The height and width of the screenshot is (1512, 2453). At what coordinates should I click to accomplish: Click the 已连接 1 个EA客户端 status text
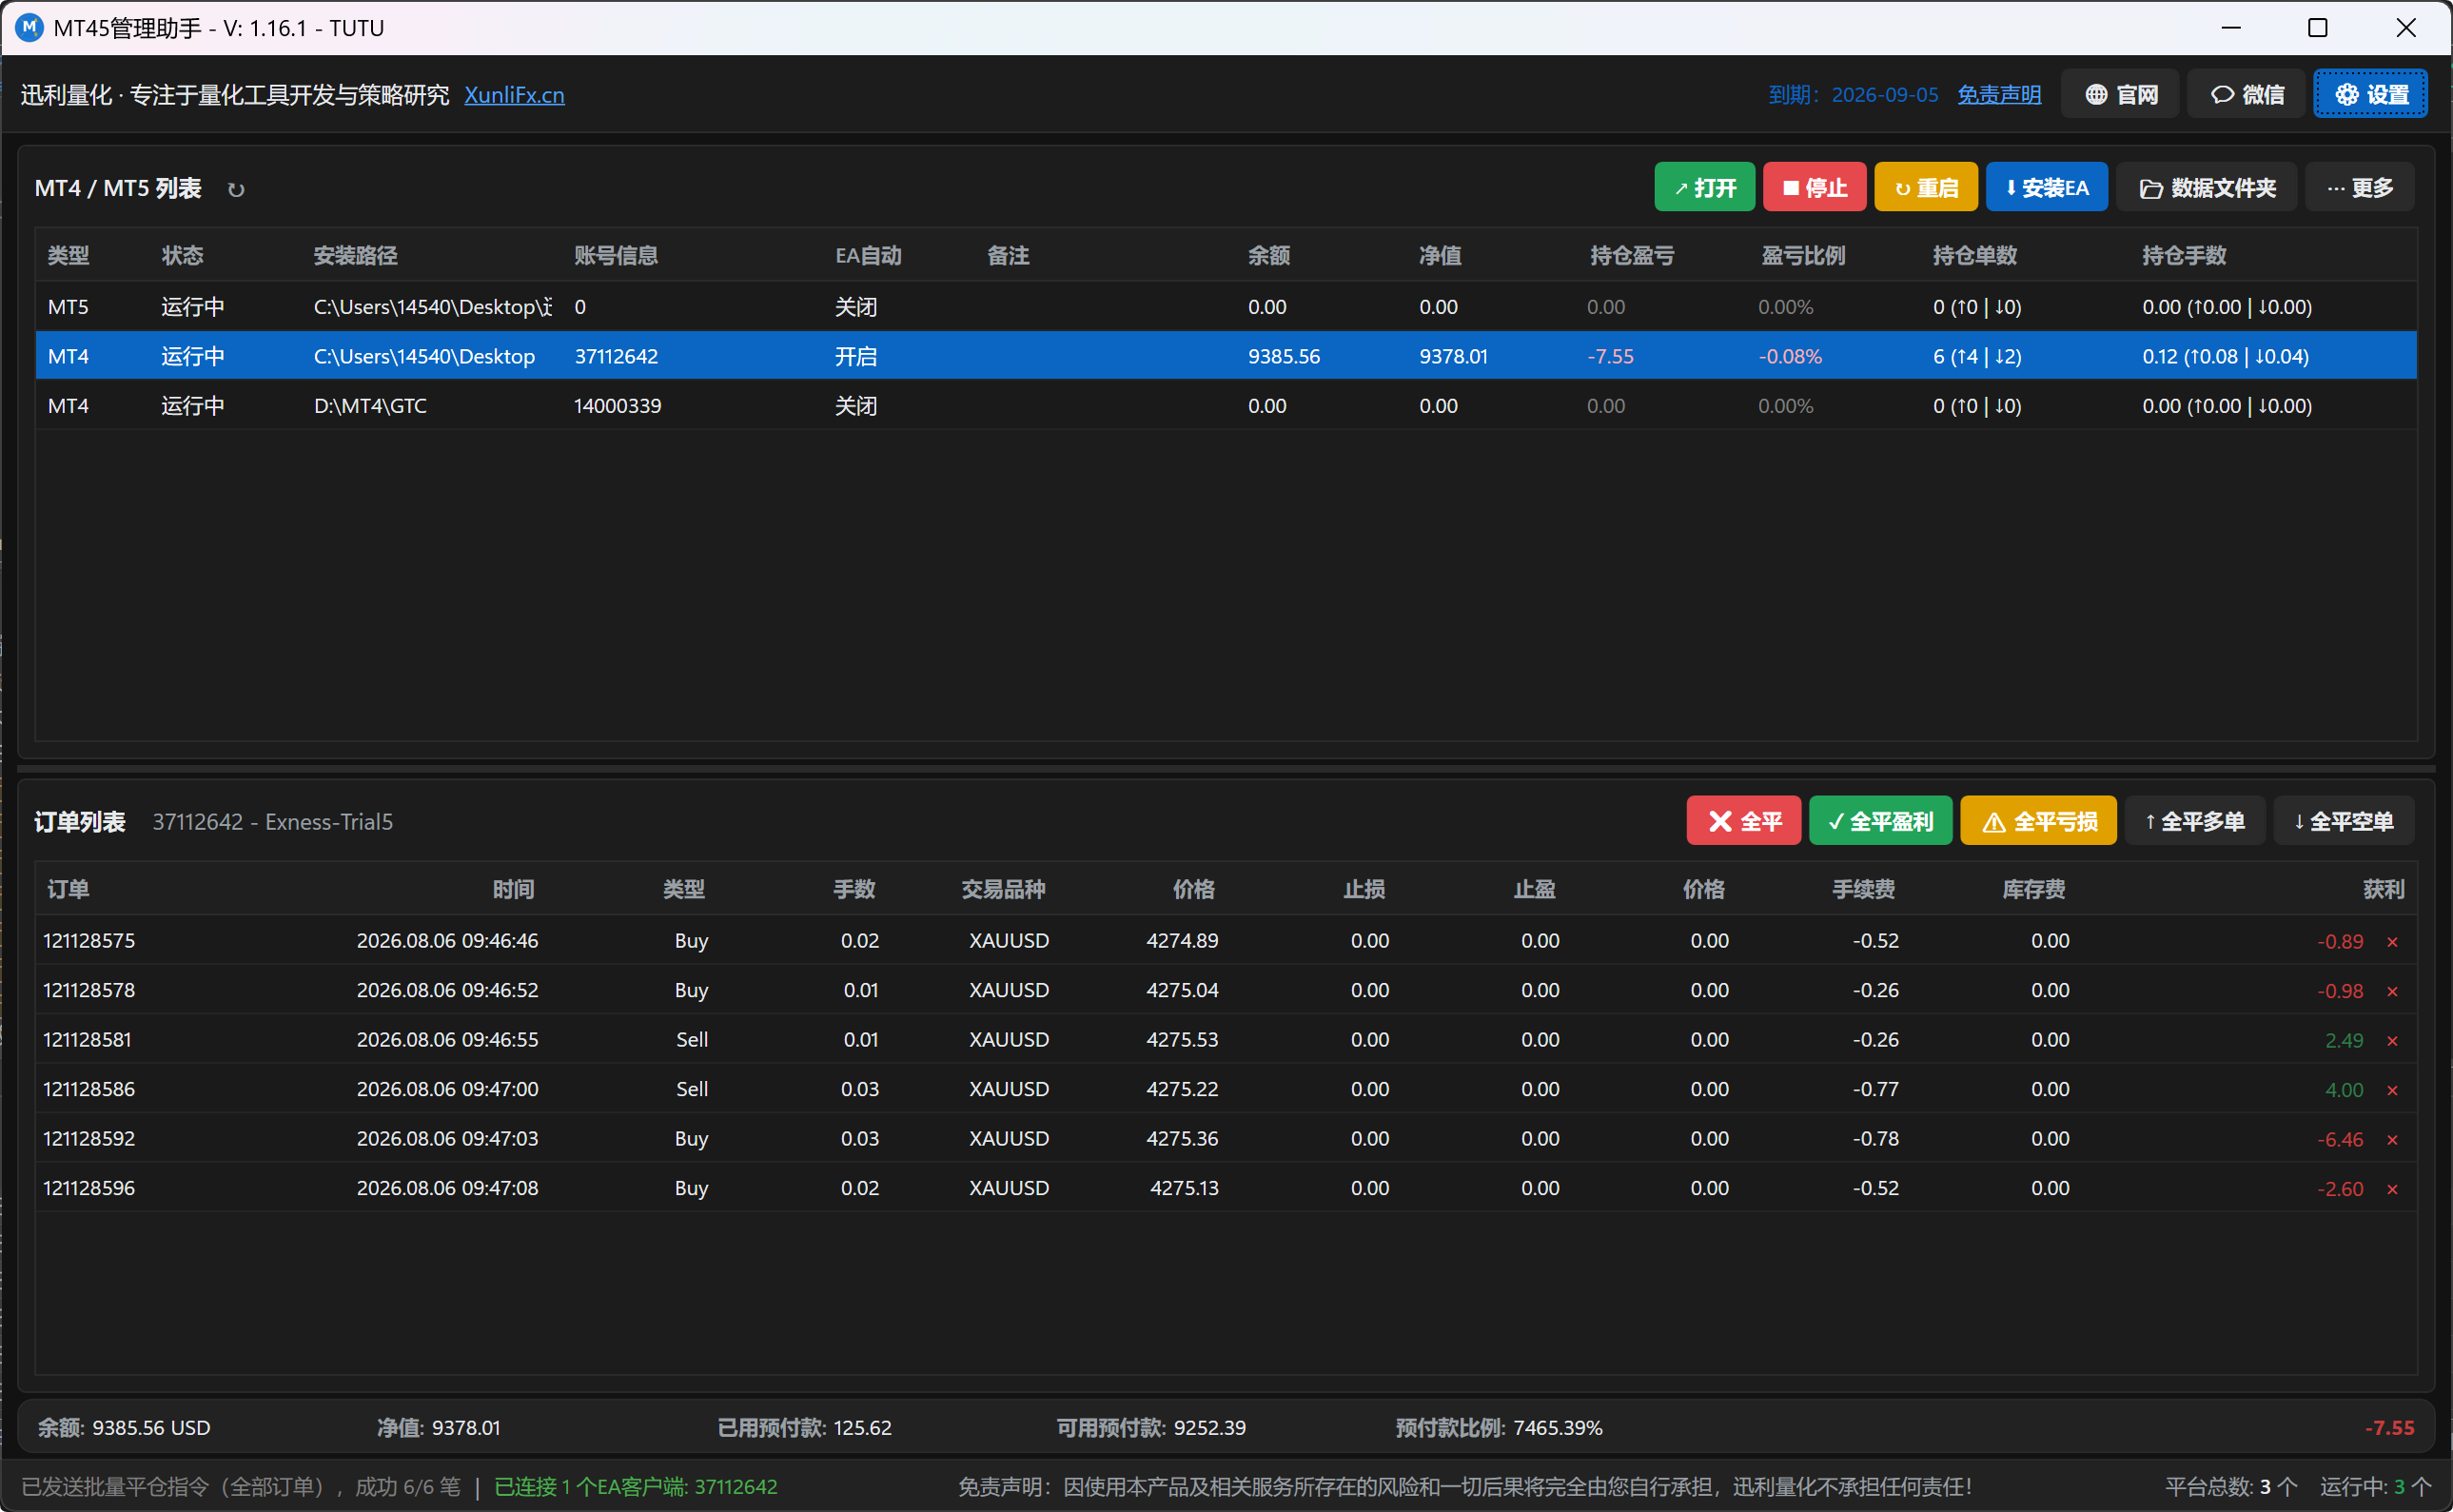coord(636,1487)
